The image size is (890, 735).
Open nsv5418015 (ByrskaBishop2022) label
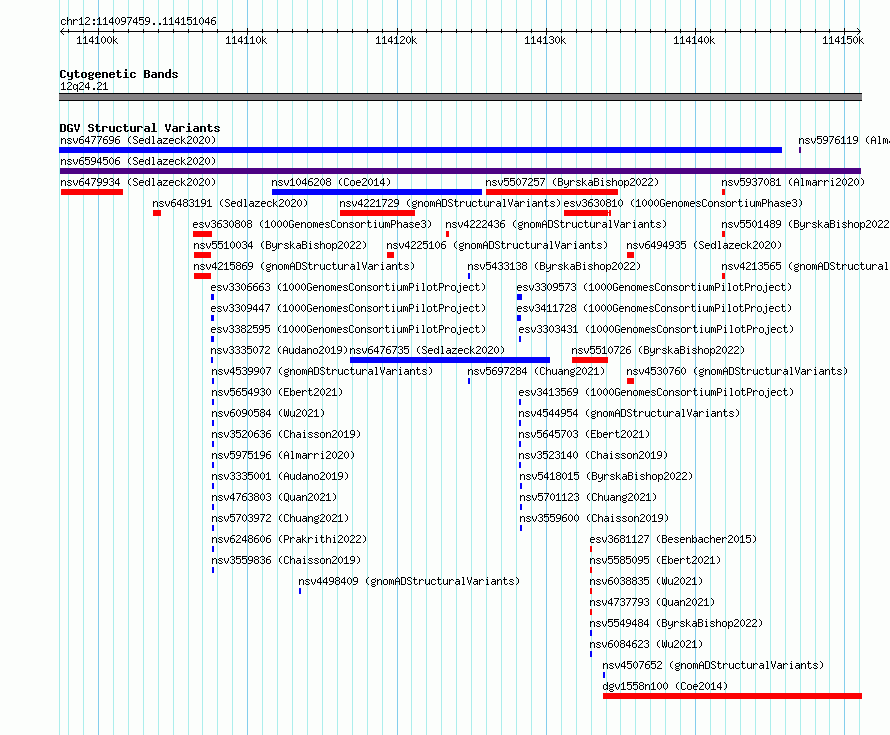tap(607, 476)
